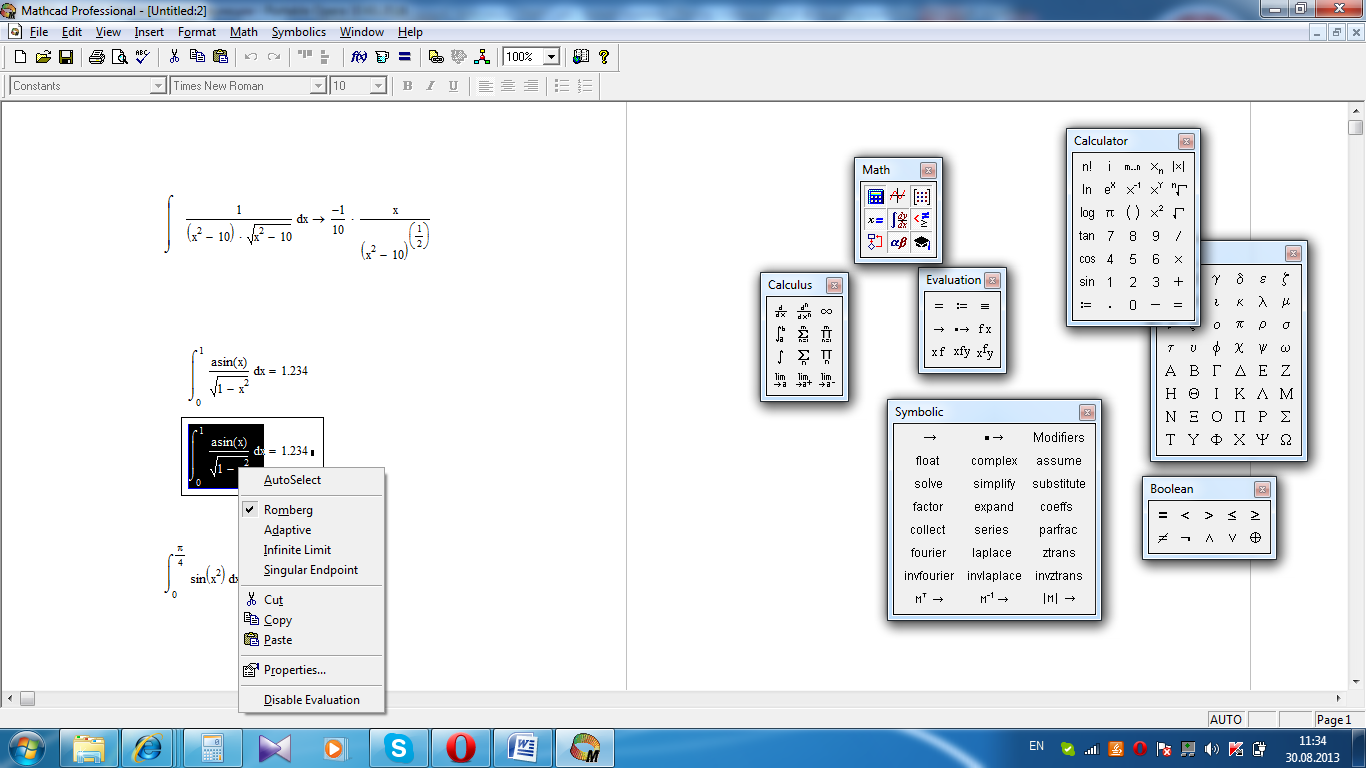Open Boolean palette icon in Math toolbar
The width and height of the screenshot is (1366, 768).
point(921,219)
